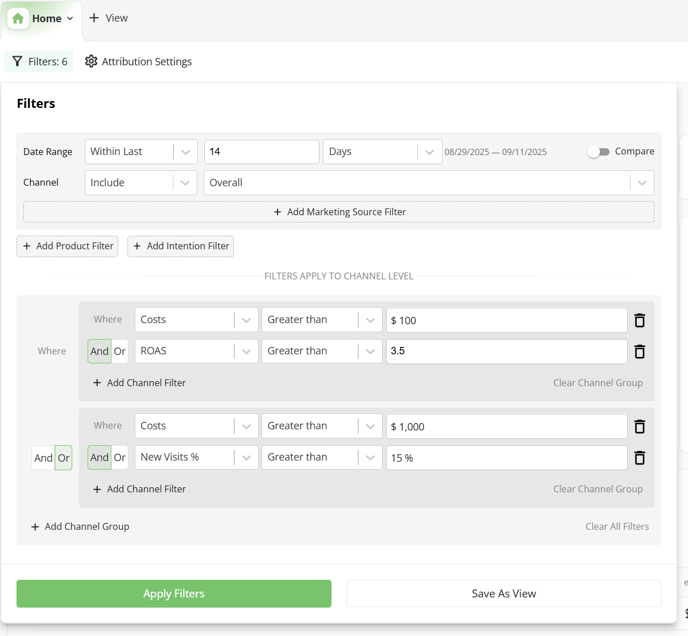This screenshot has height=636, width=688.
Task: Click Add Marketing Source Filter
Action: [339, 212]
